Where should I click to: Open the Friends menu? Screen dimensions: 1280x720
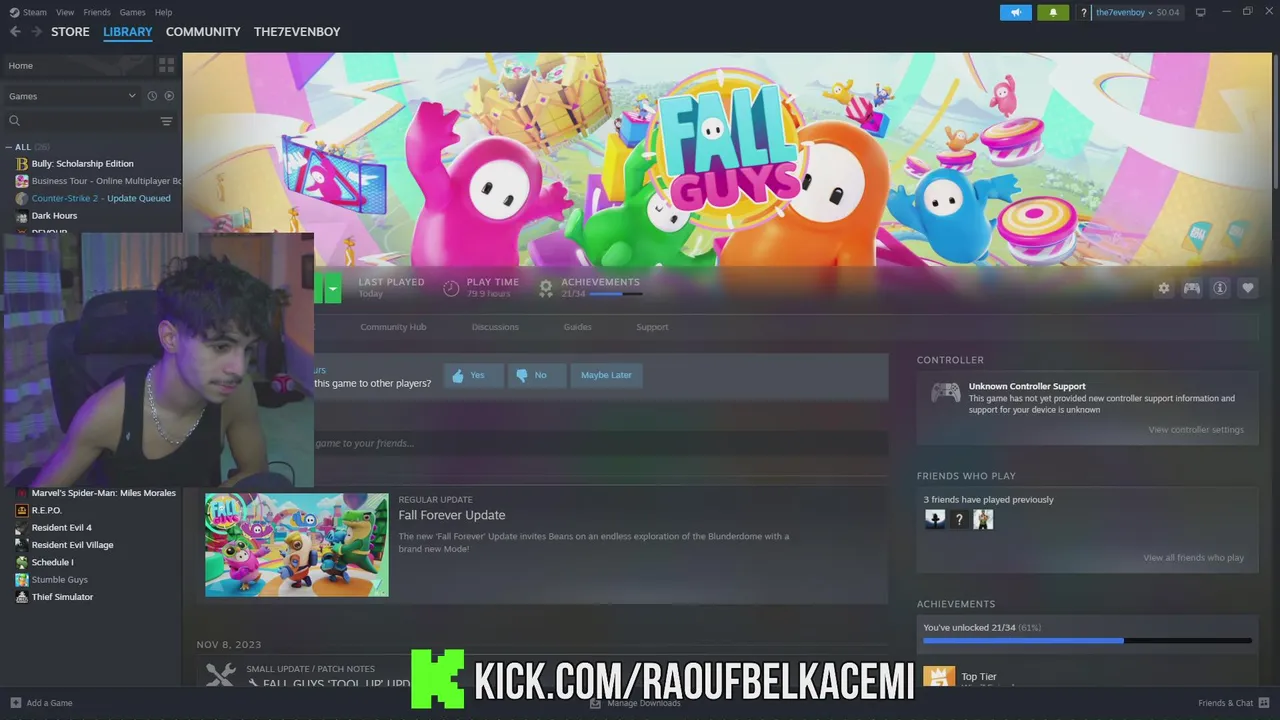click(97, 12)
